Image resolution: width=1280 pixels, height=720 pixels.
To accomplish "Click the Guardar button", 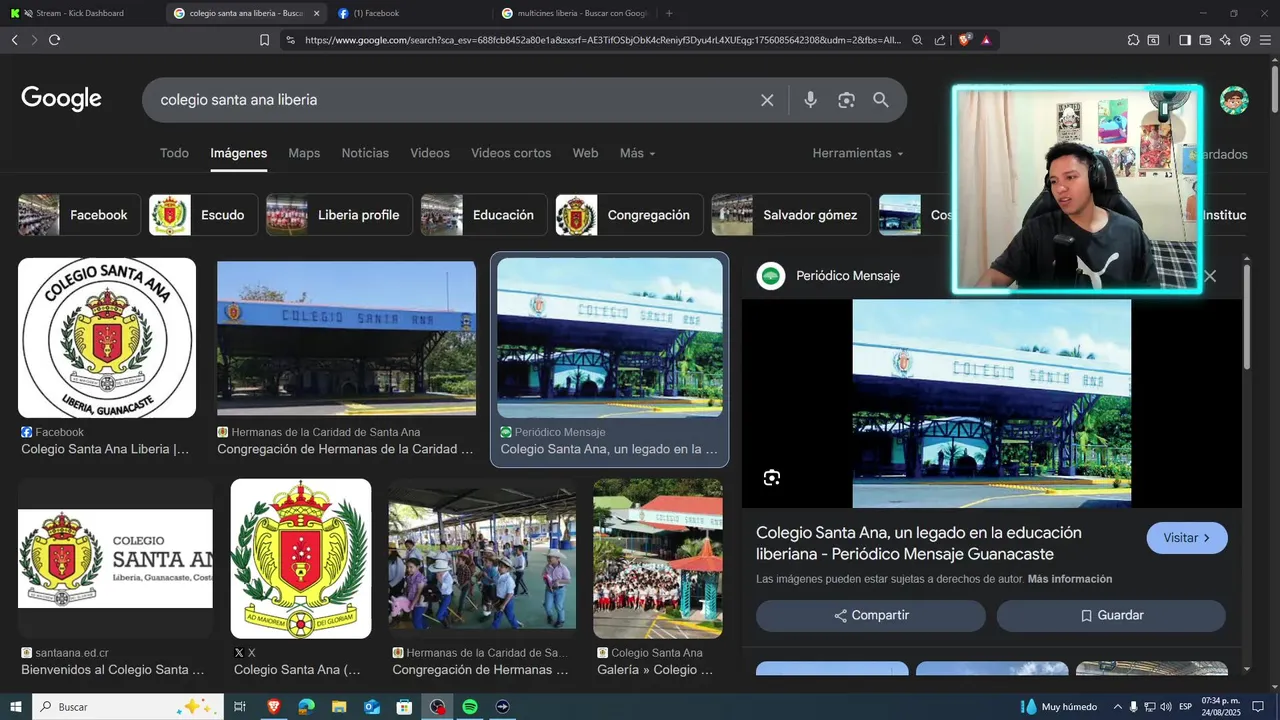I will point(1111,616).
